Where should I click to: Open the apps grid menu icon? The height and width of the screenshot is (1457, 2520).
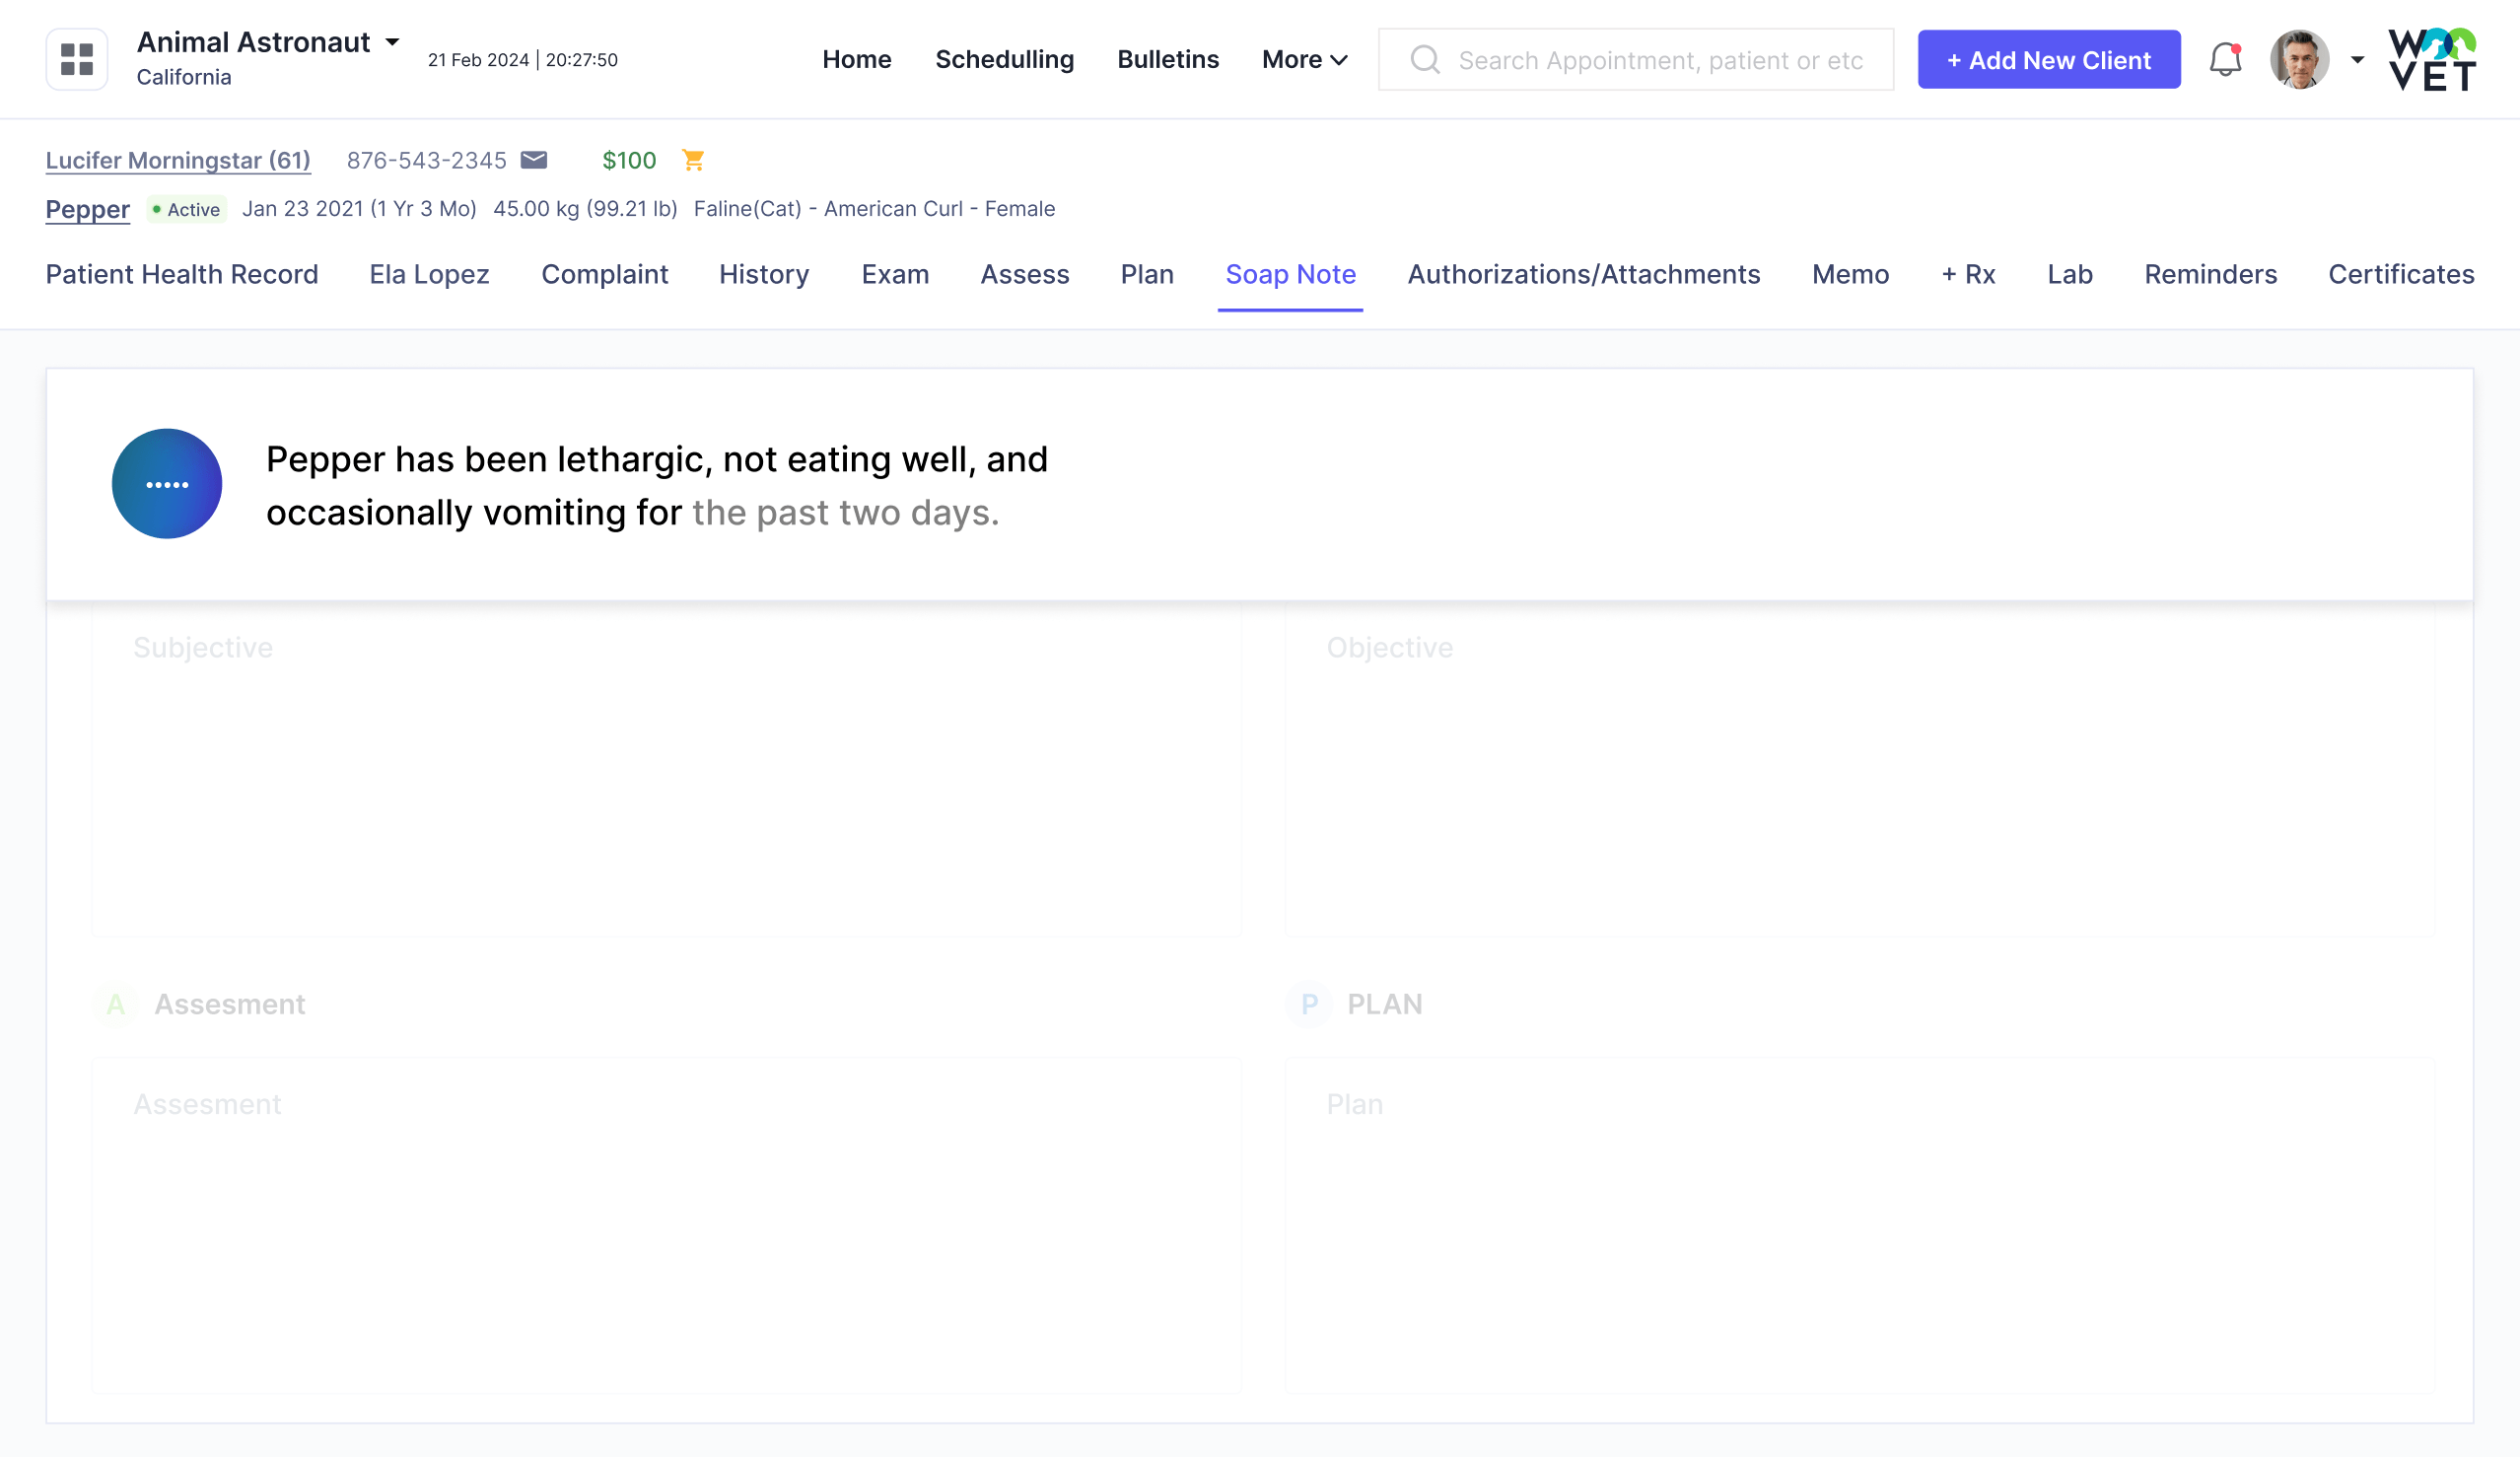(x=76, y=59)
